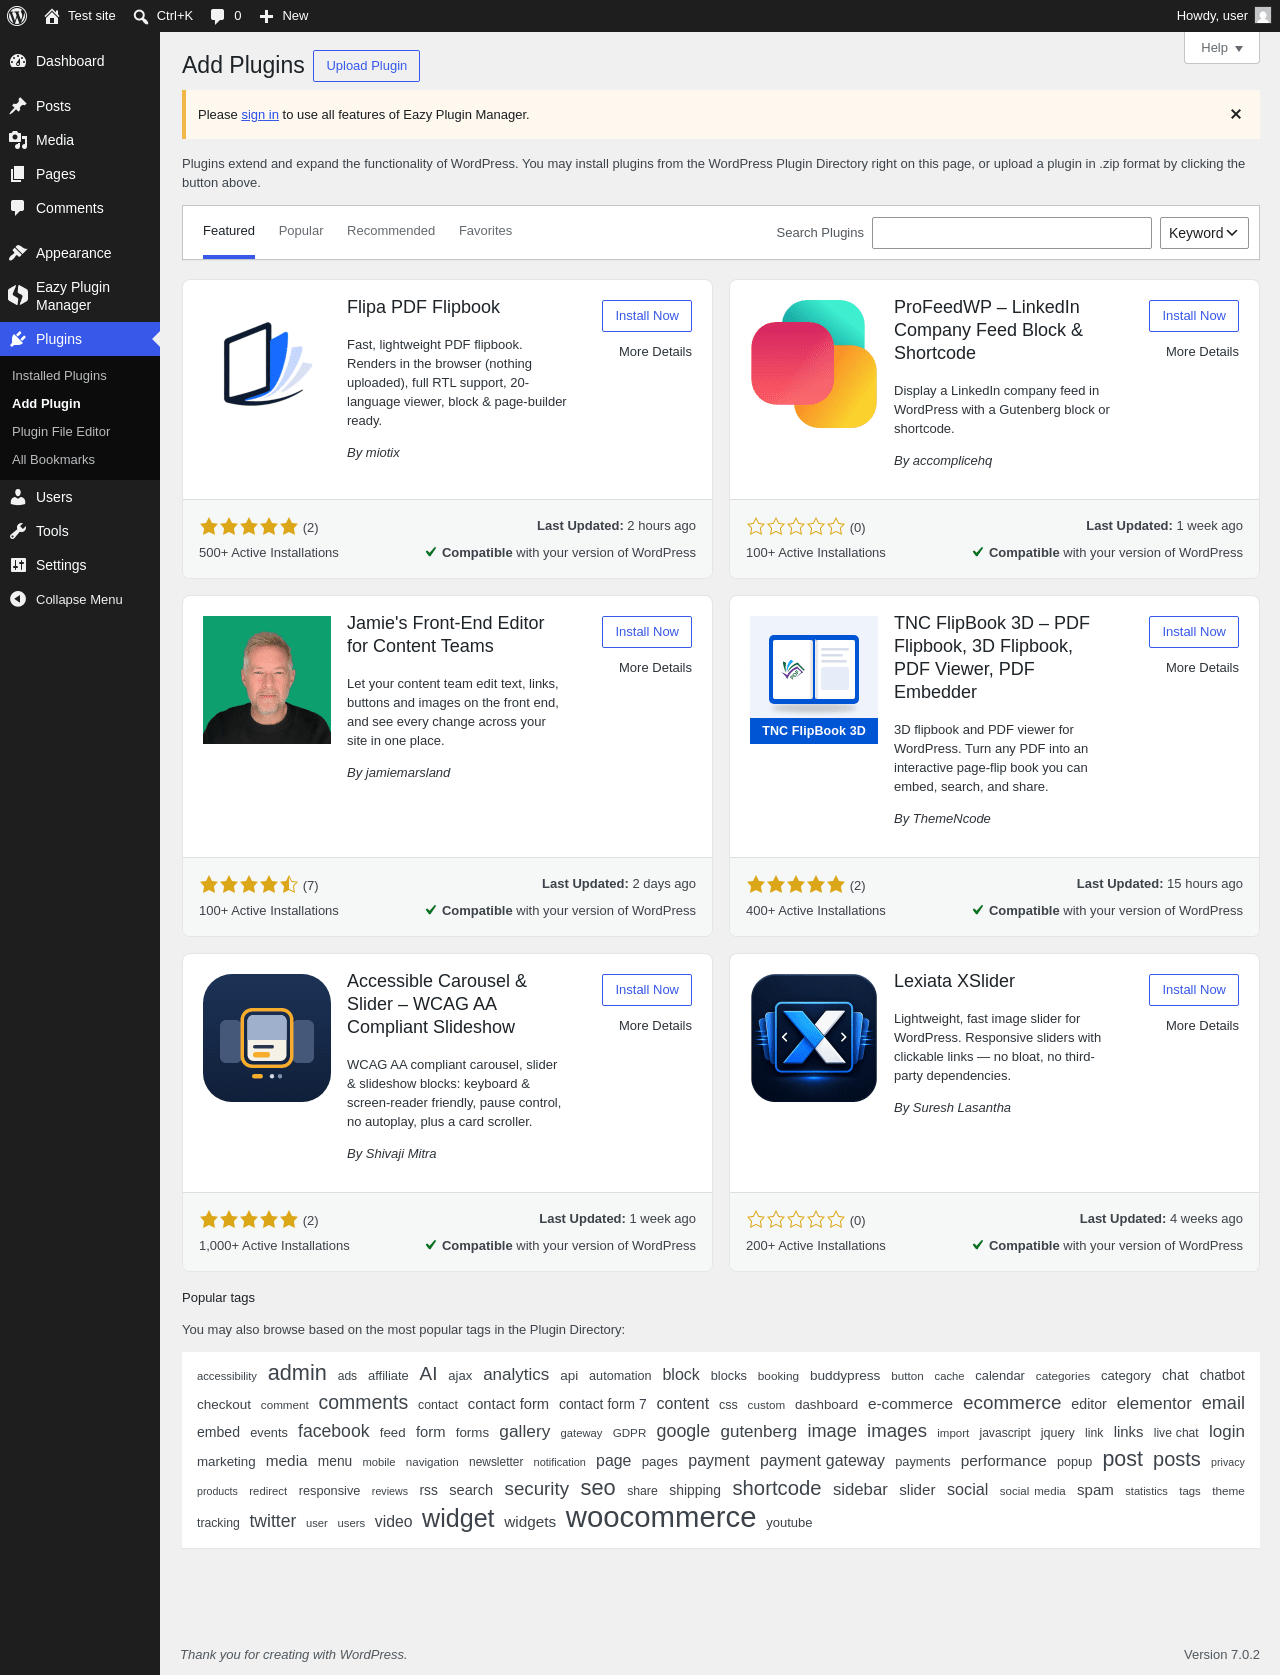Click the Settings sliders icon
The height and width of the screenshot is (1675, 1280).
point(18,565)
